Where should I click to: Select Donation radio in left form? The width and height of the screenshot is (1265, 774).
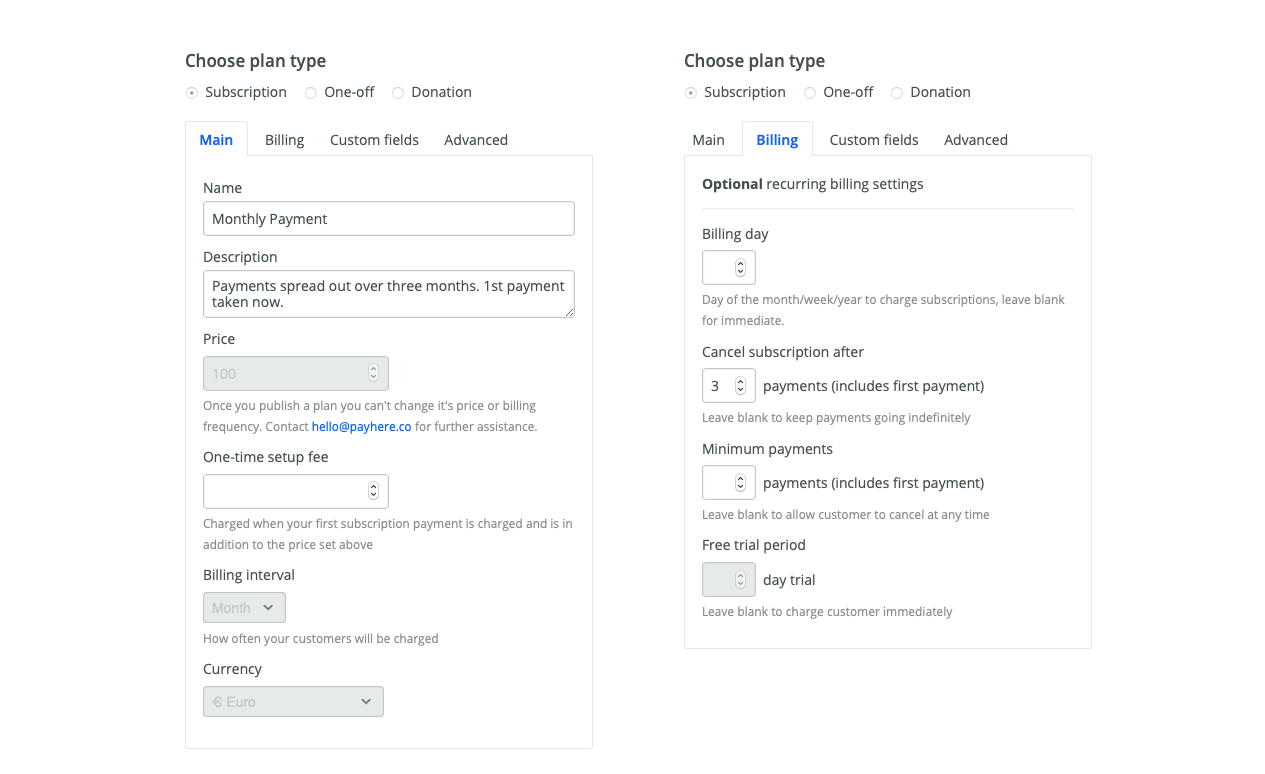[398, 93]
